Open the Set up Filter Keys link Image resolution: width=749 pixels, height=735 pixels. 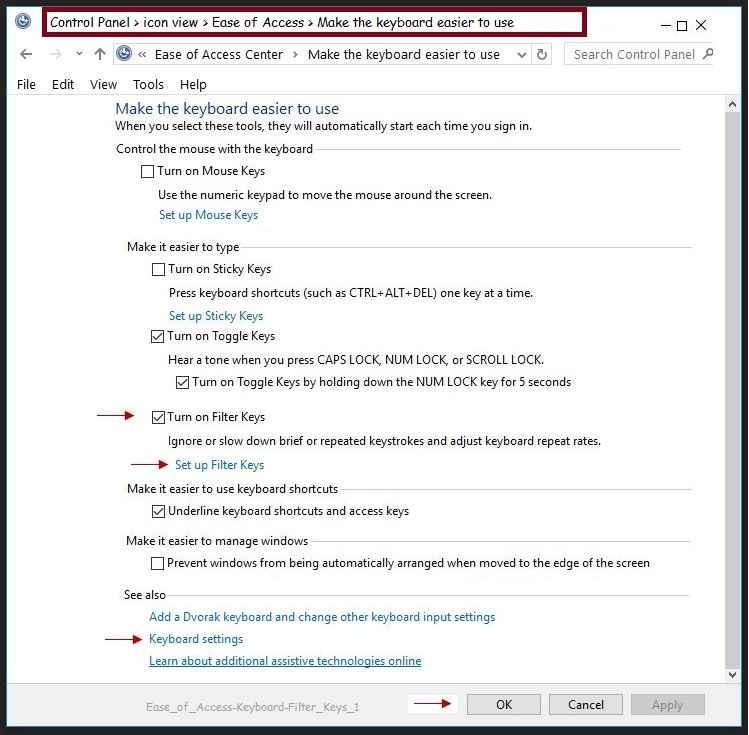219,465
